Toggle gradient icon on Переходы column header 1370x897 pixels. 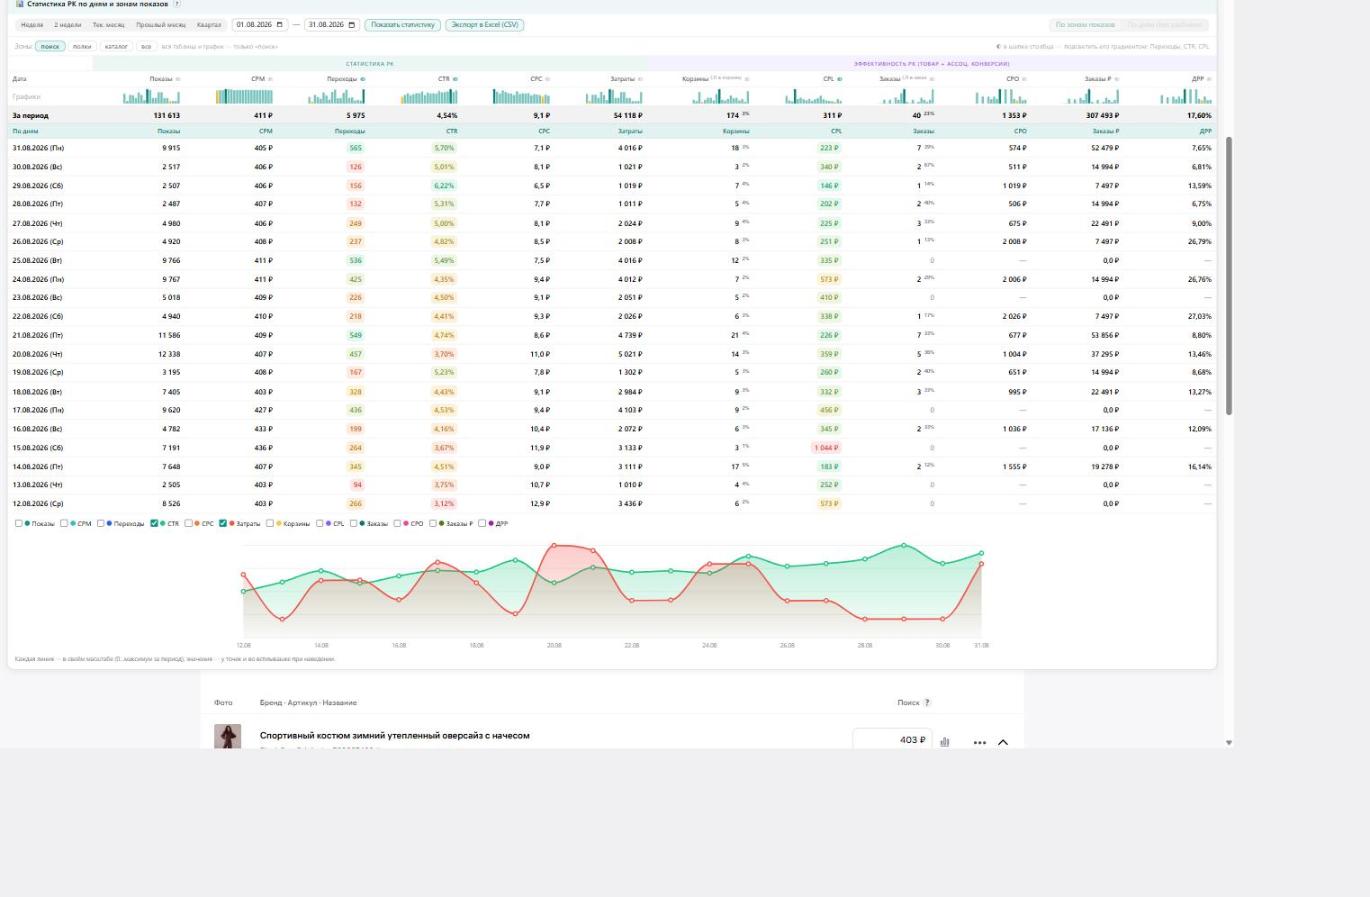tap(362, 79)
